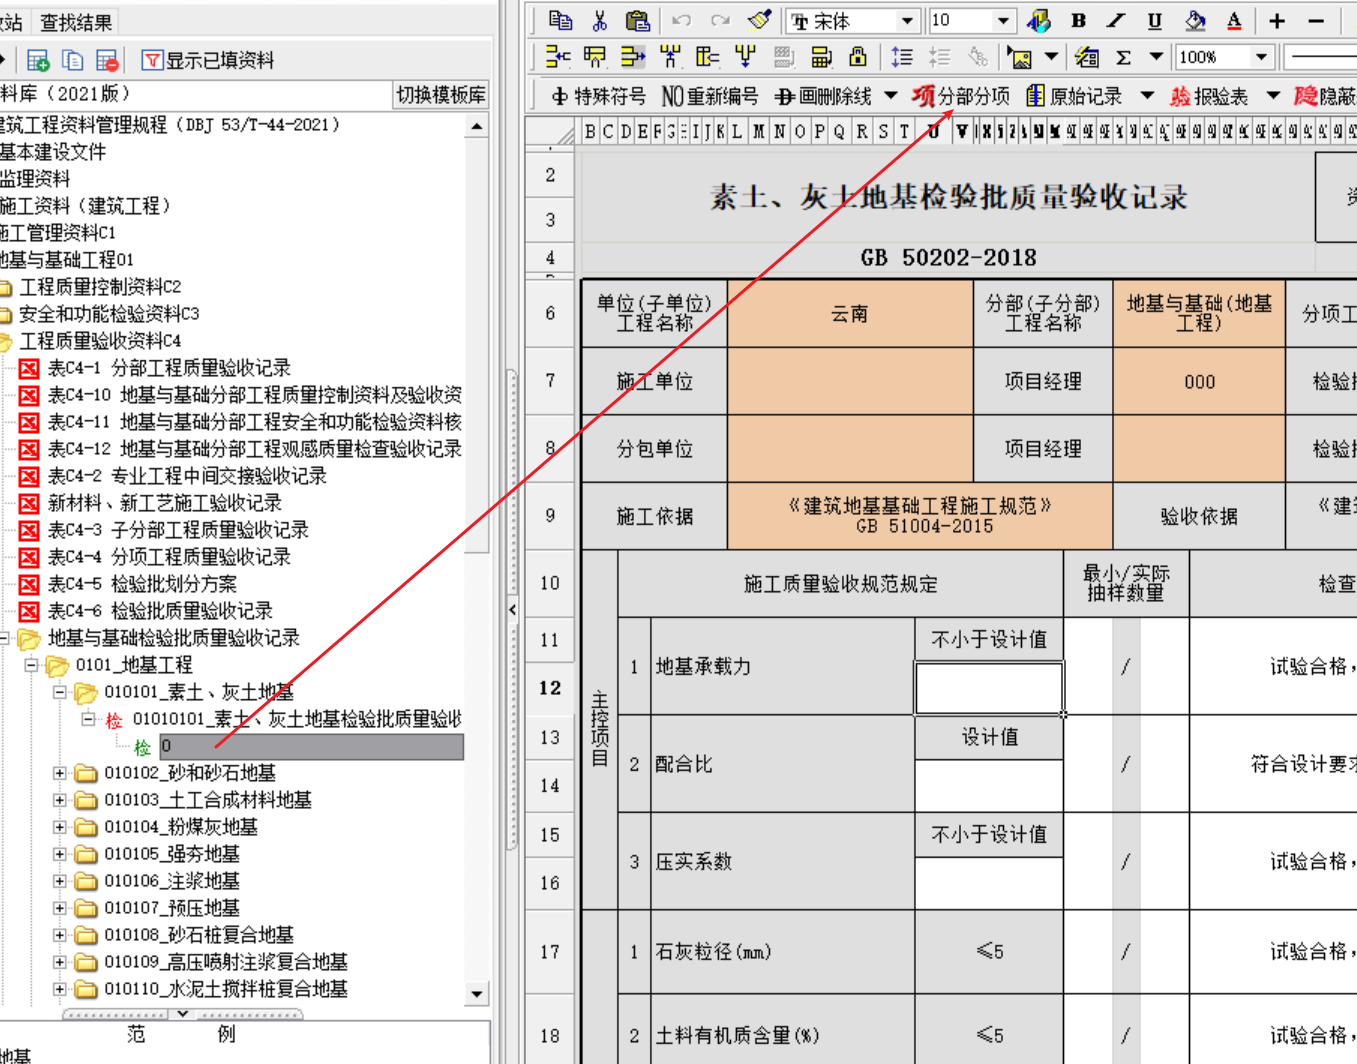Click tree scrollbar down arrow
Screen dimensions: 1357x1064
pyautogui.click(x=477, y=994)
